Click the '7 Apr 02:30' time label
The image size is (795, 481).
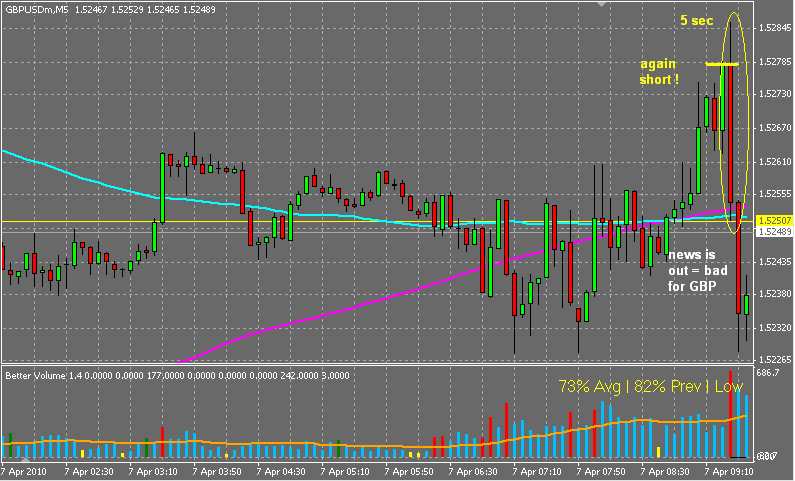[x=89, y=472]
